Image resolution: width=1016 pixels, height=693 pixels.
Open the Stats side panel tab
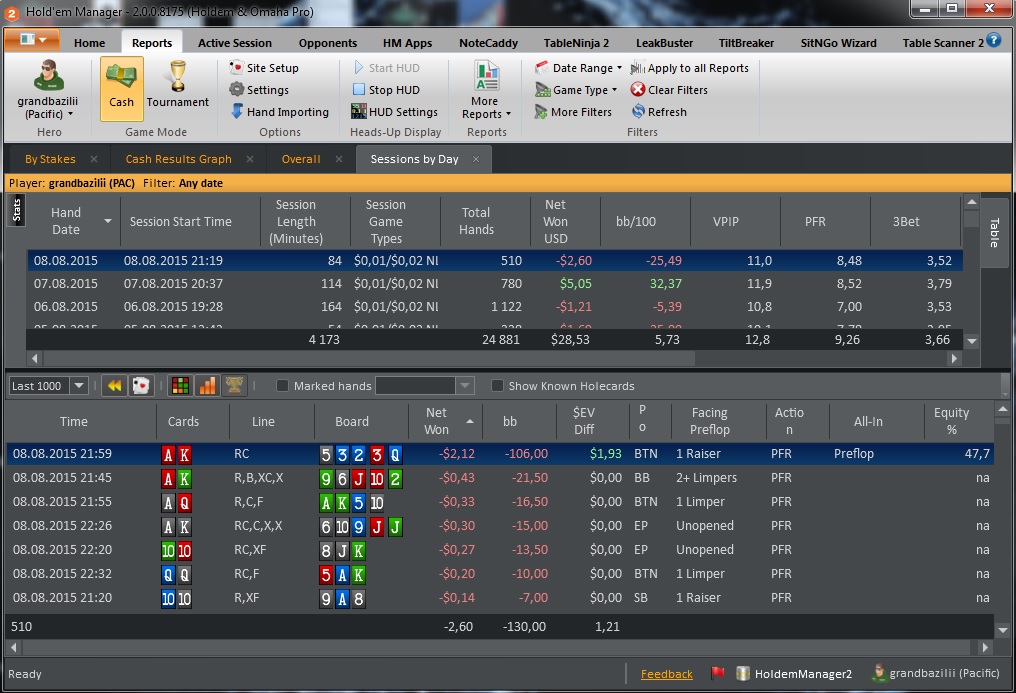click(17, 210)
